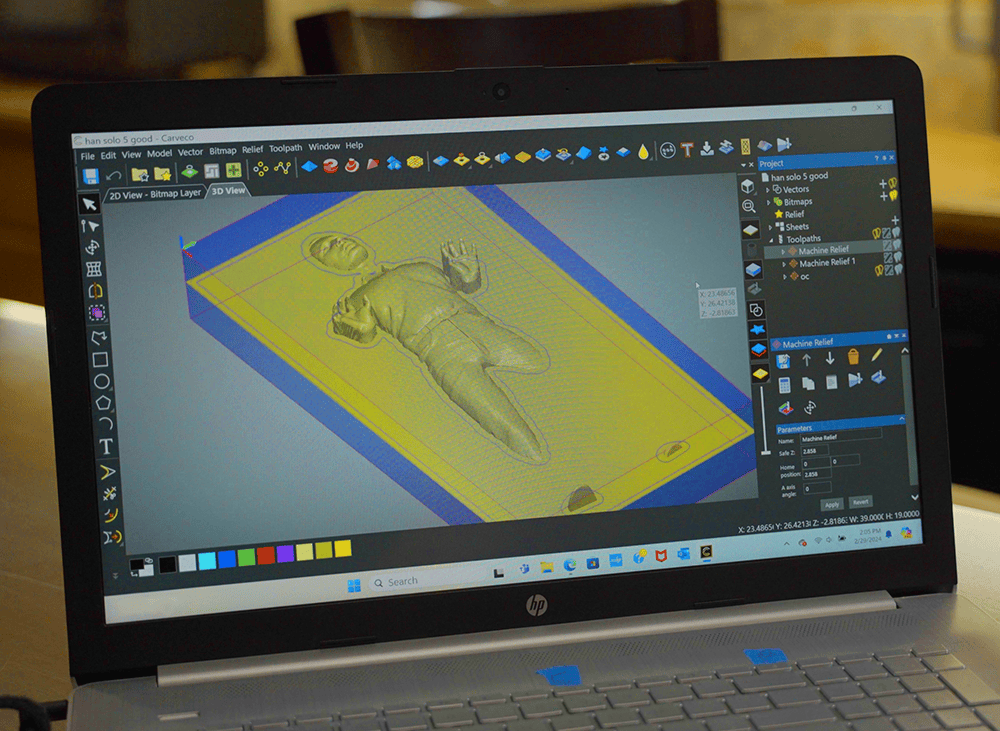Toggle light bulb visibility for Bitmaps

tap(893, 195)
